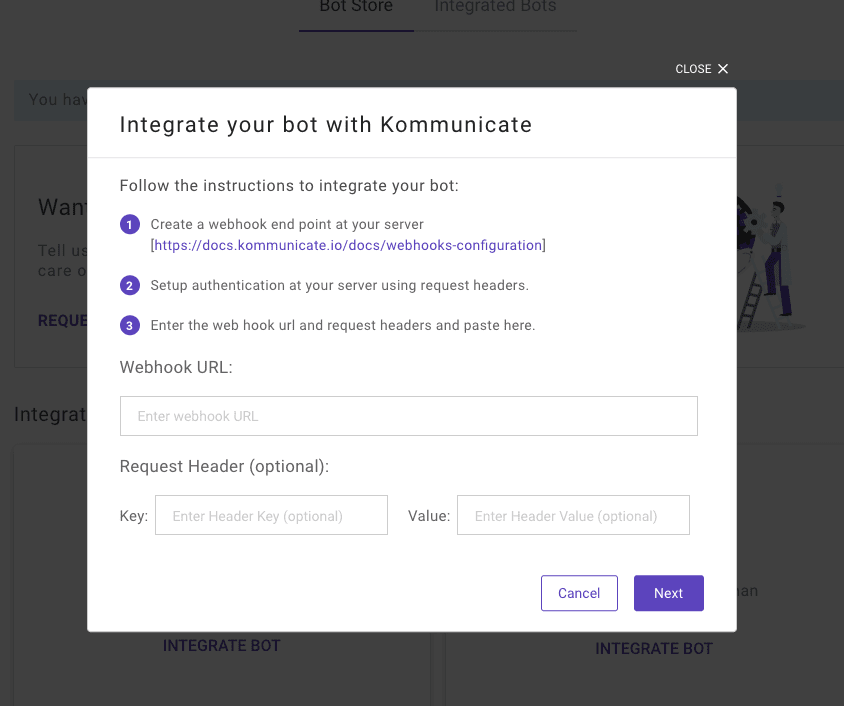844x706 pixels.
Task: Open the webhooks-configuration docs link
Action: [x=348, y=245]
